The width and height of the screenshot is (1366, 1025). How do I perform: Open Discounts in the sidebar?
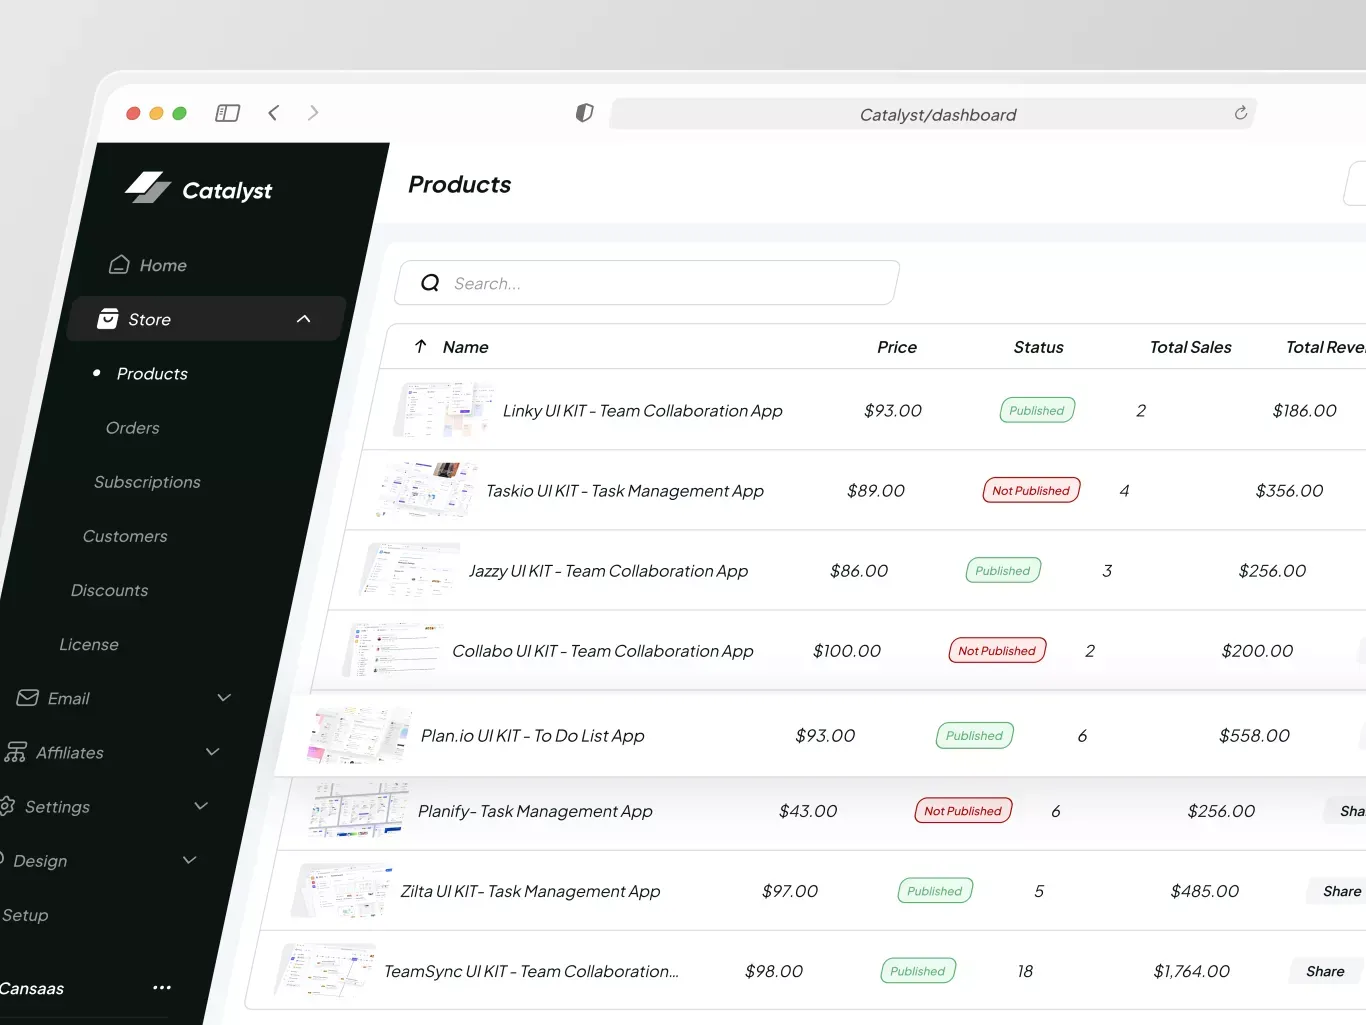click(109, 590)
